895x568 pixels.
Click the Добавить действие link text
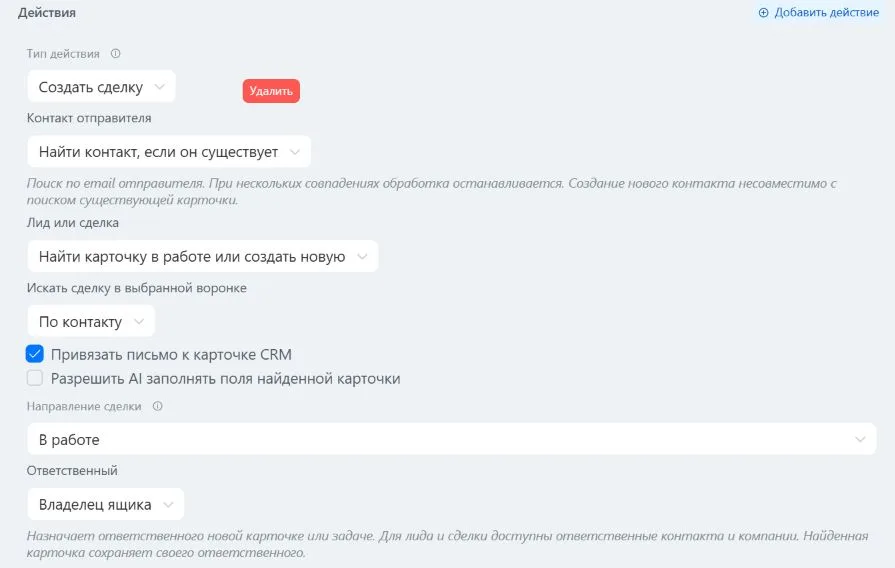click(827, 13)
